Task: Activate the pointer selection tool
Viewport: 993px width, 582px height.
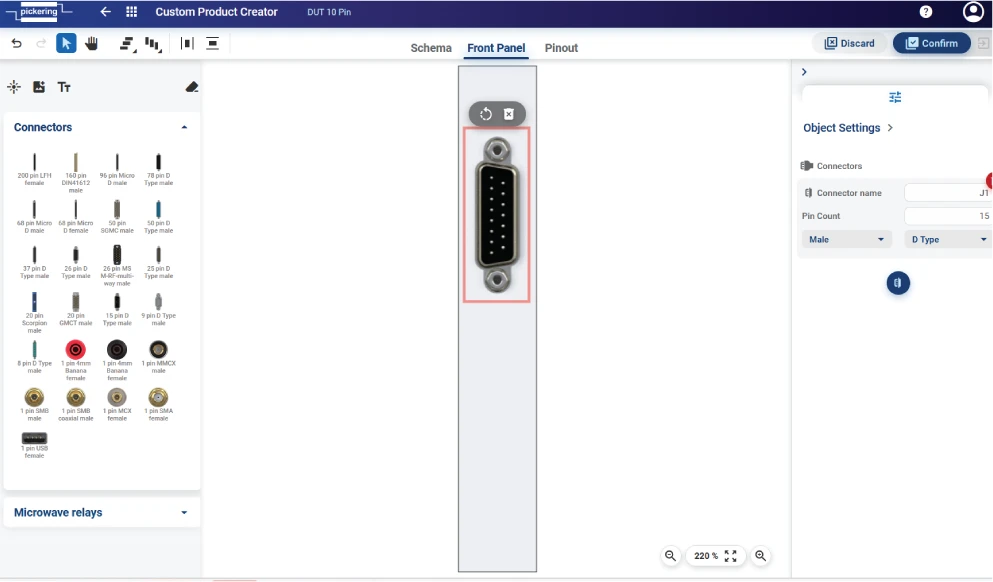Action: click(66, 43)
